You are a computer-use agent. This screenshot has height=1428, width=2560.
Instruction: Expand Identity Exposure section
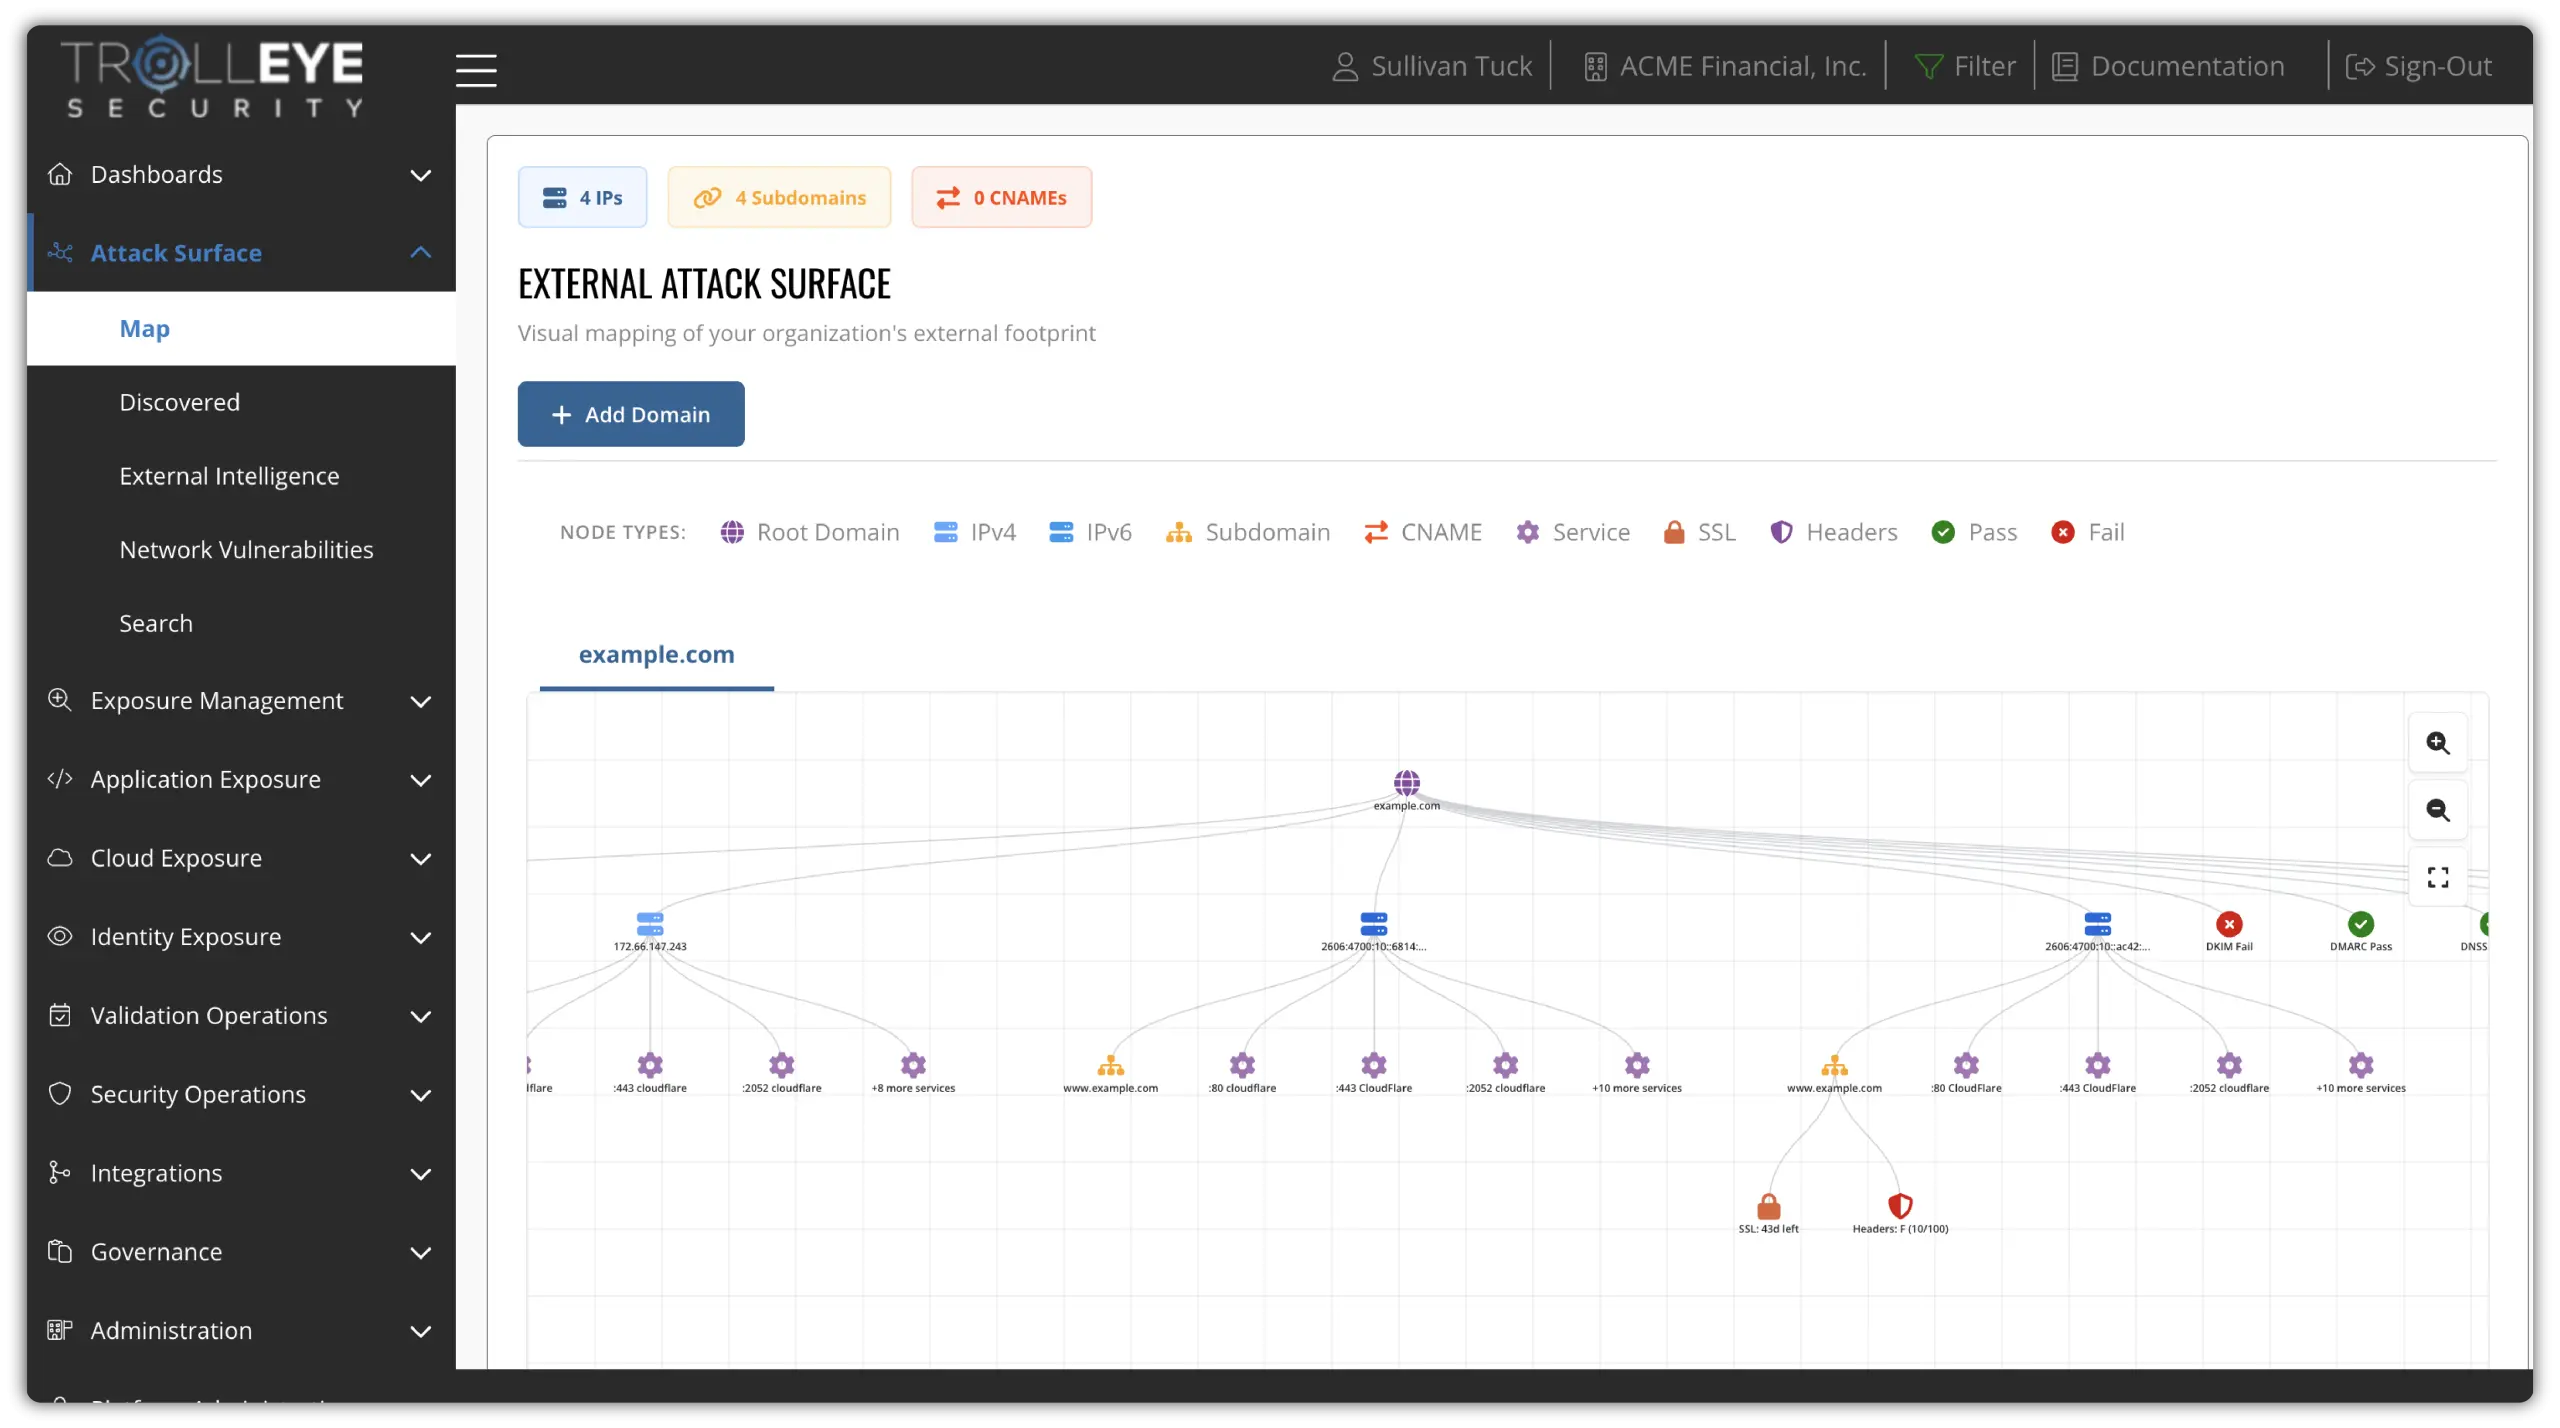point(241,937)
